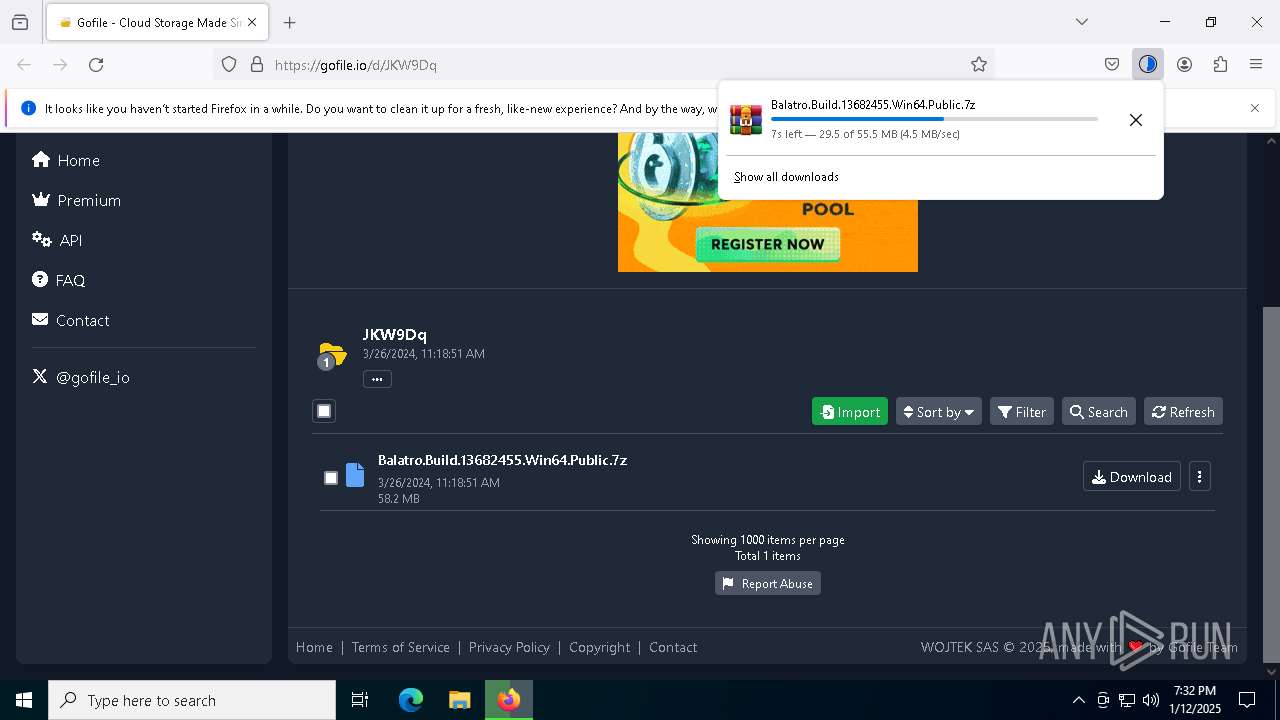
Task: Download the Balatro.Build archive
Action: [1132, 477]
